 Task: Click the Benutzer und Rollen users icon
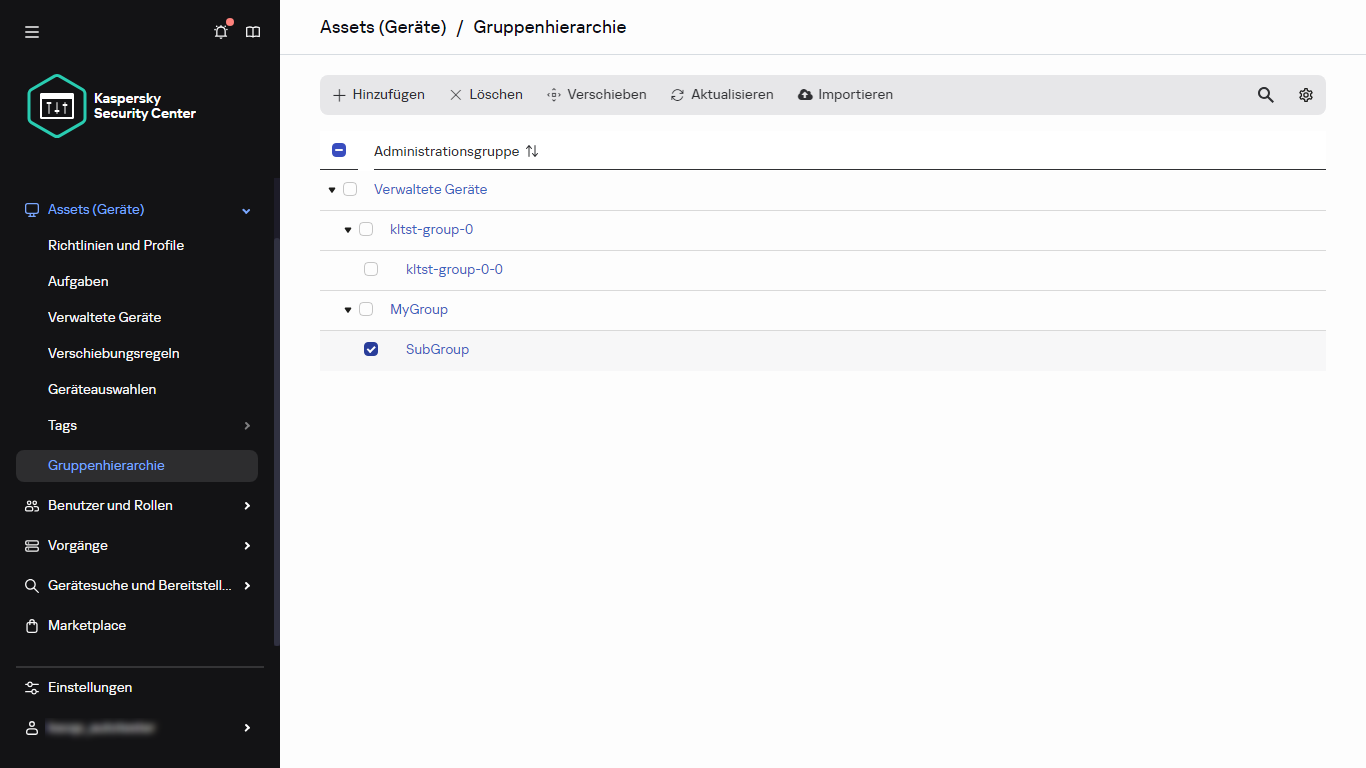[x=31, y=505]
